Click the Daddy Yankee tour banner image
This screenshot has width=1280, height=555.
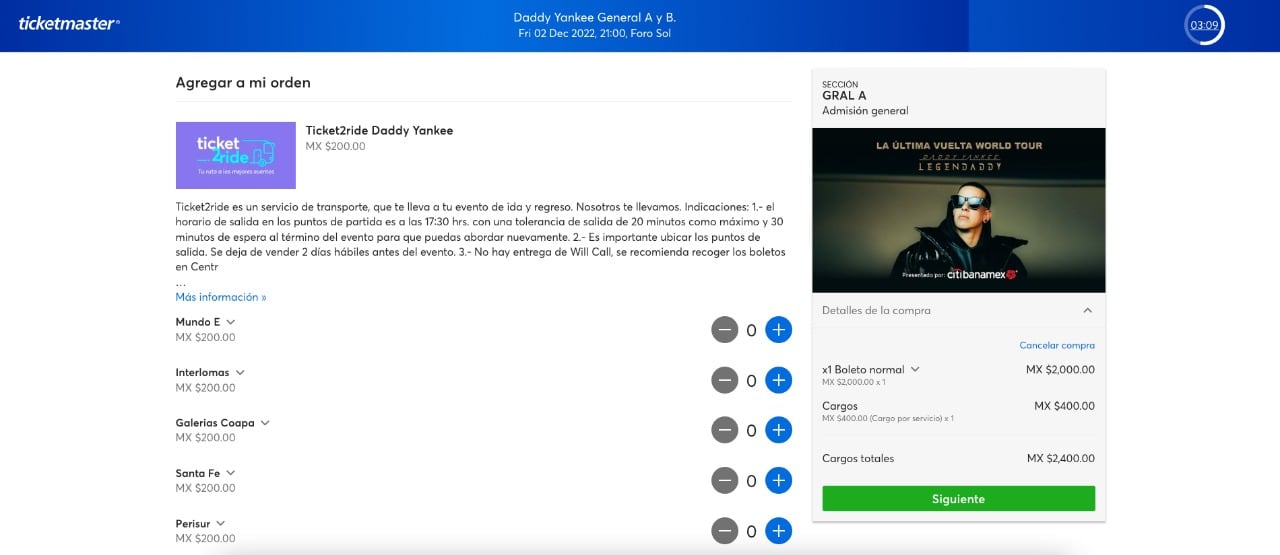click(x=959, y=210)
